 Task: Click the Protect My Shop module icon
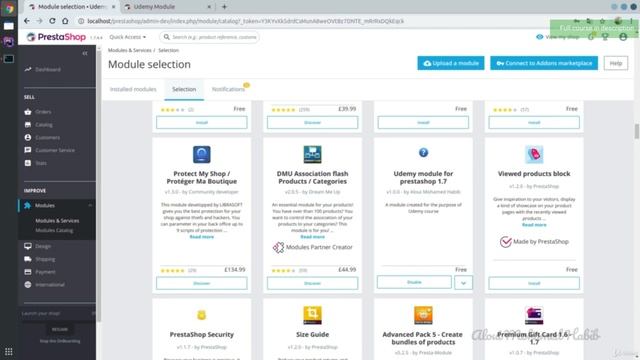click(x=202, y=155)
